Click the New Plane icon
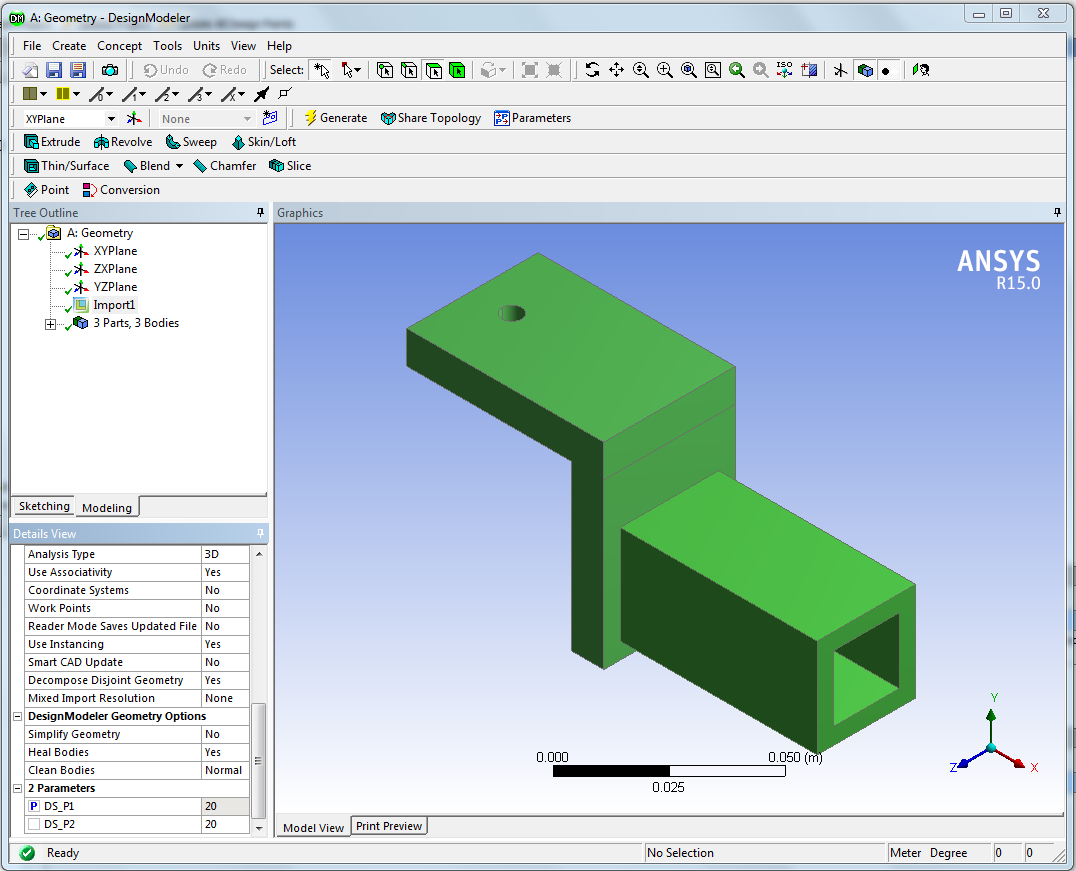This screenshot has height=871, width=1076. [x=134, y=118]
